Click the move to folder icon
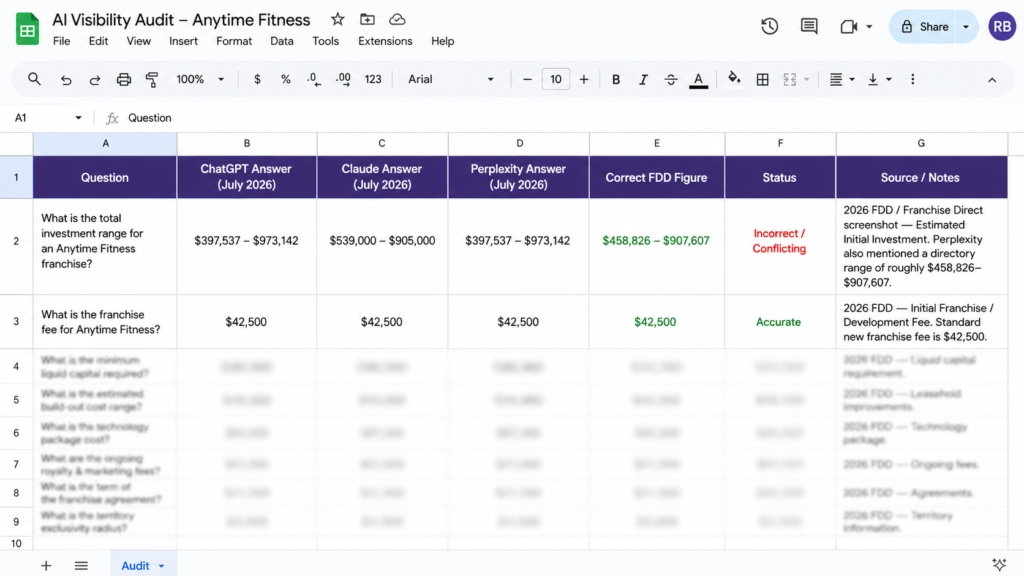Viewport: 1024px width, 576px height. click(x=368, y=20)
